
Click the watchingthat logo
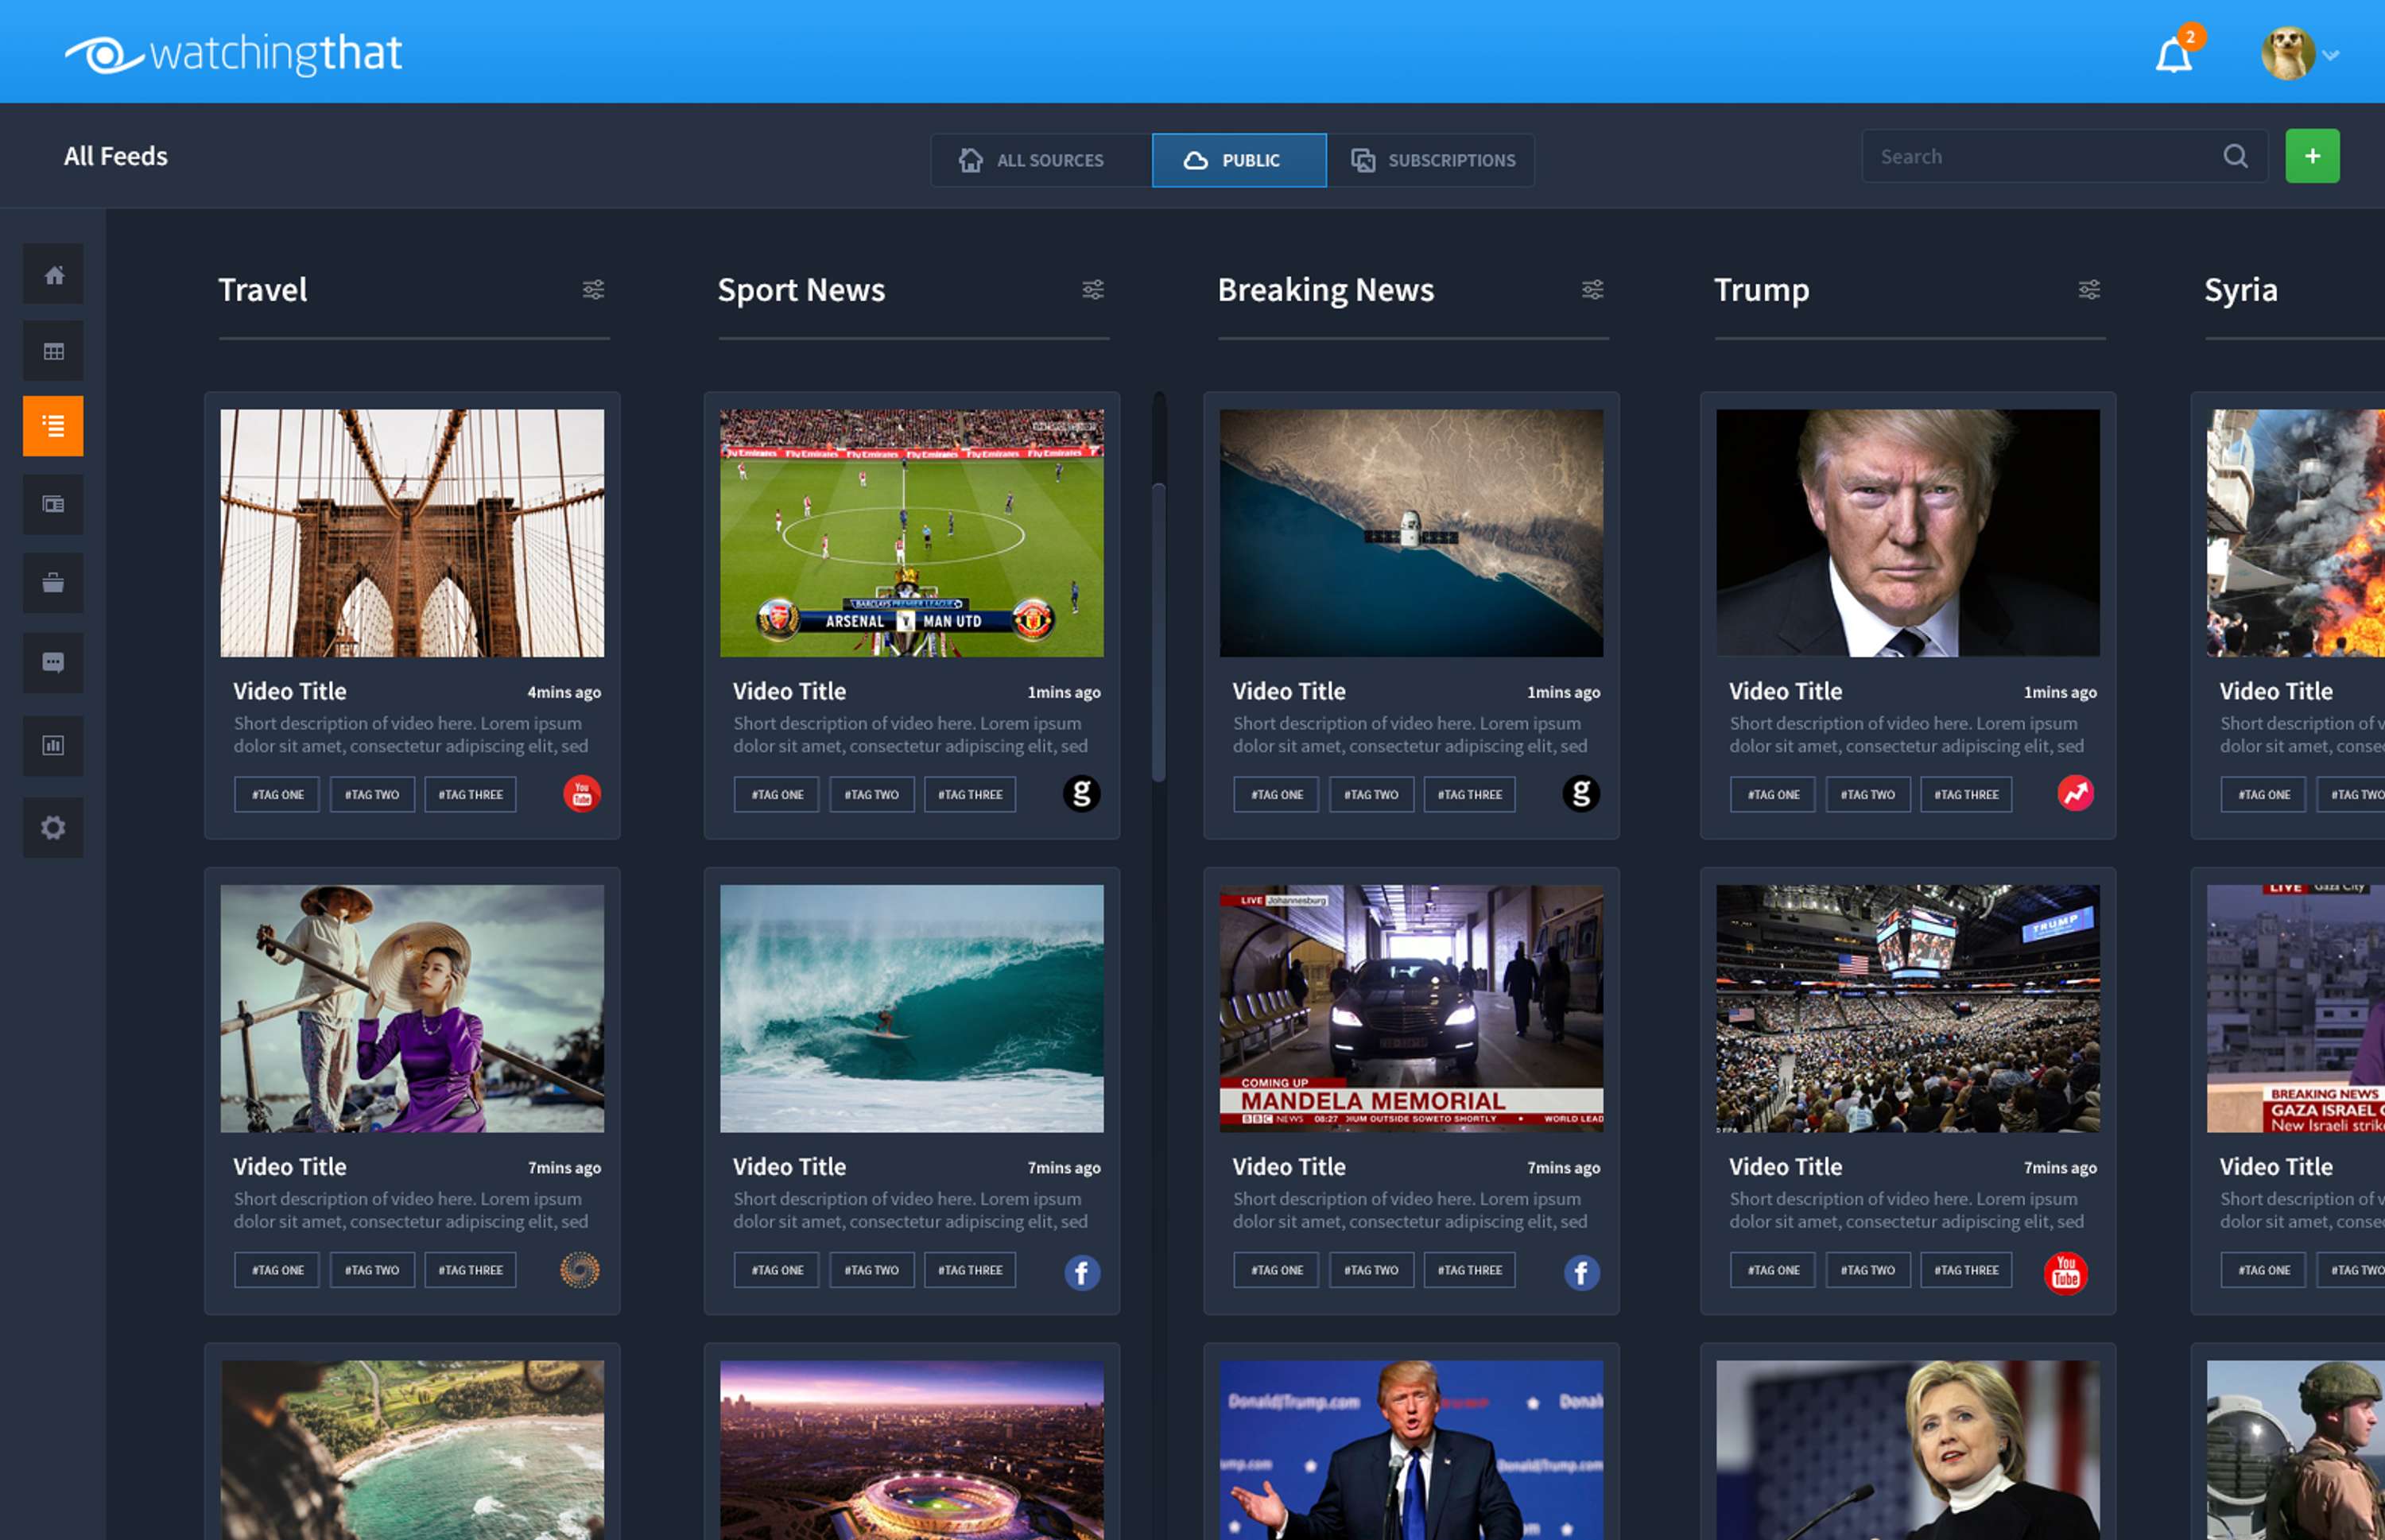click(233, 54)
